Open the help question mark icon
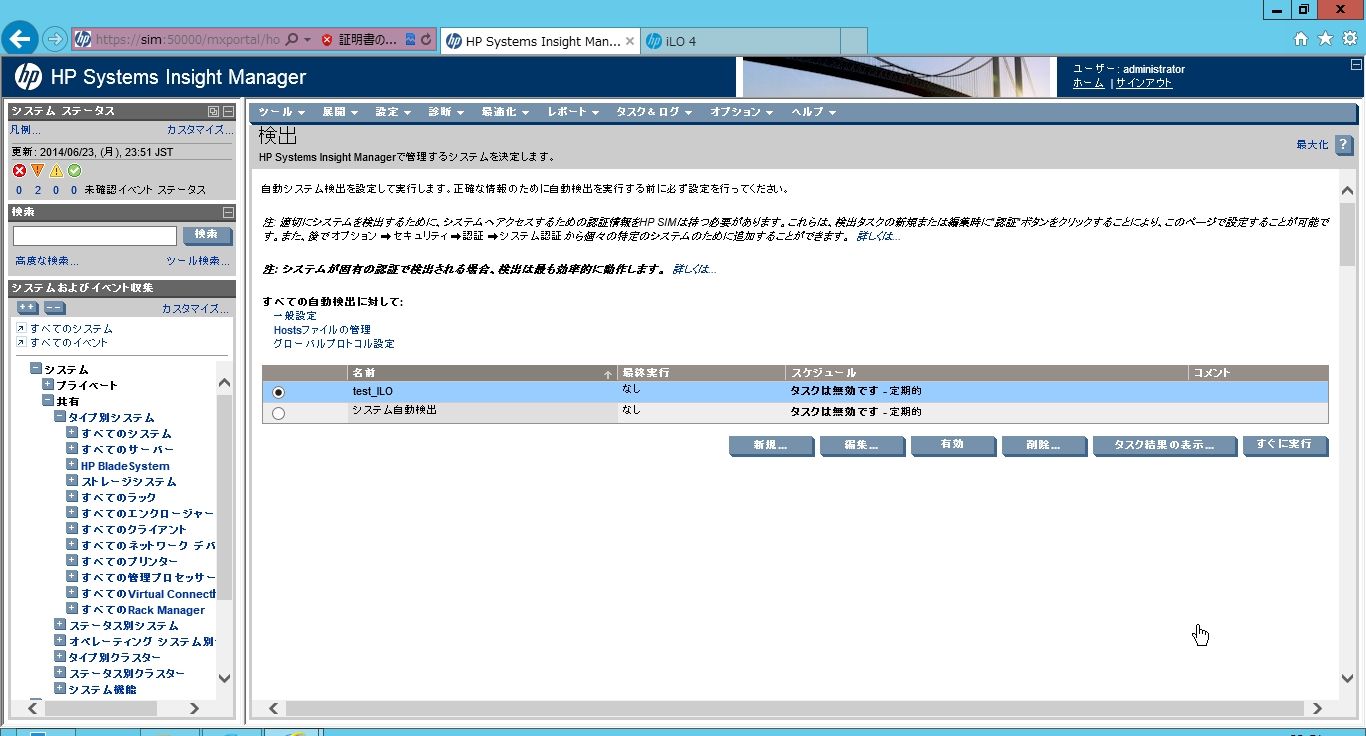Viewport: 1366px width, 736px height. tap(1345, 145)
